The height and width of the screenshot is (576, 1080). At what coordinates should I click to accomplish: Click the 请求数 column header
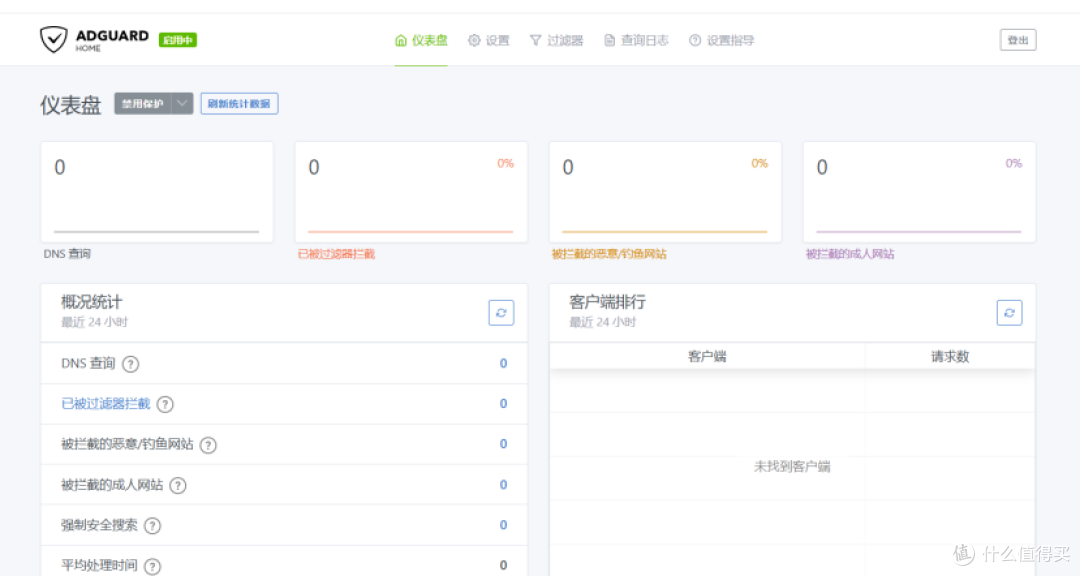950,356
